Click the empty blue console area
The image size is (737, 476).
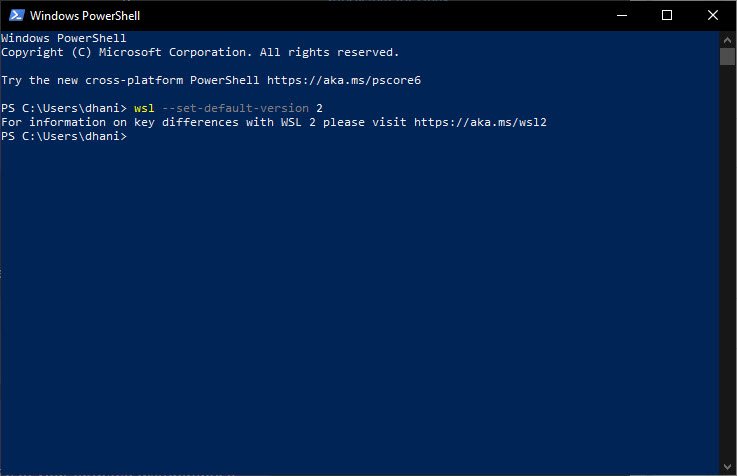pos(360,305)
